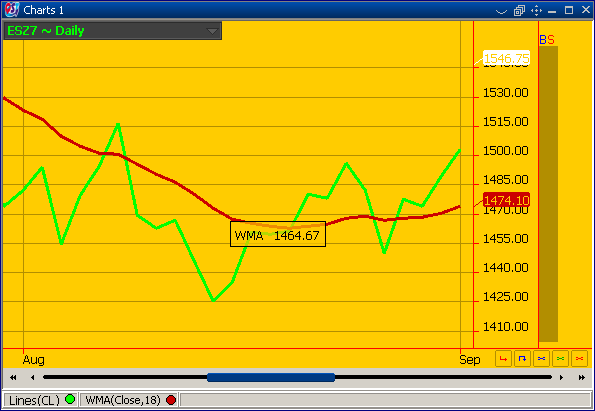595x411 pixels.
Task: Click the green crossover icon button
Action: (560, 359)
